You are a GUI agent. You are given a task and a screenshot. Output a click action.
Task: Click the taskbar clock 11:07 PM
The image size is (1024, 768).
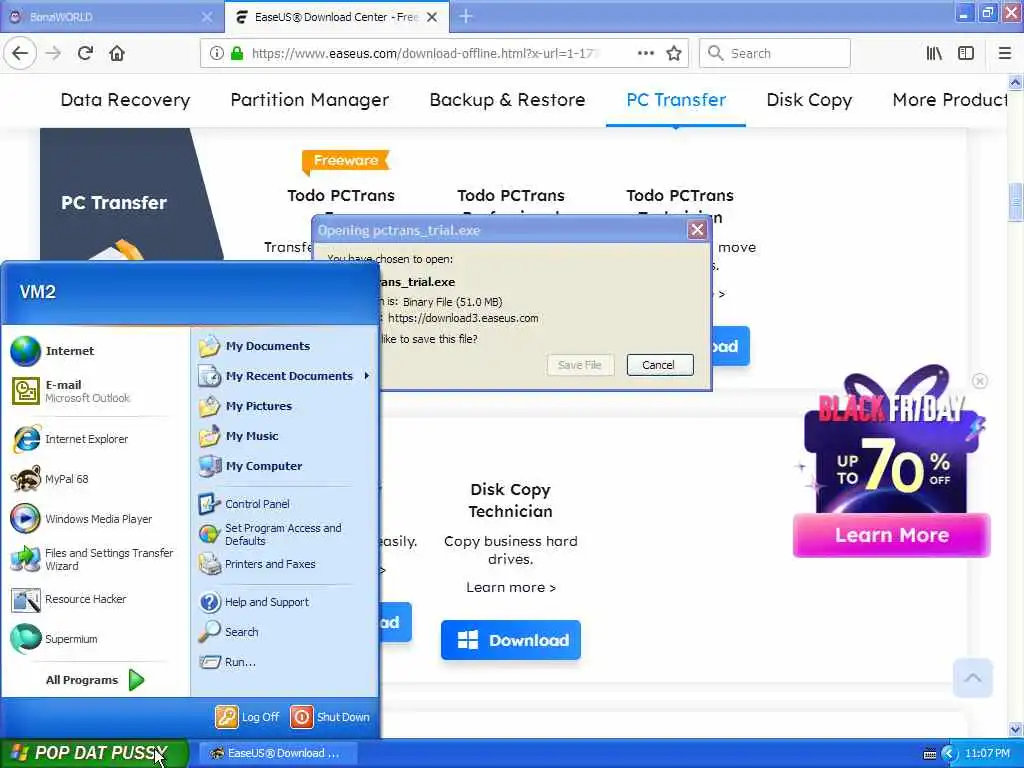(987, 754)
